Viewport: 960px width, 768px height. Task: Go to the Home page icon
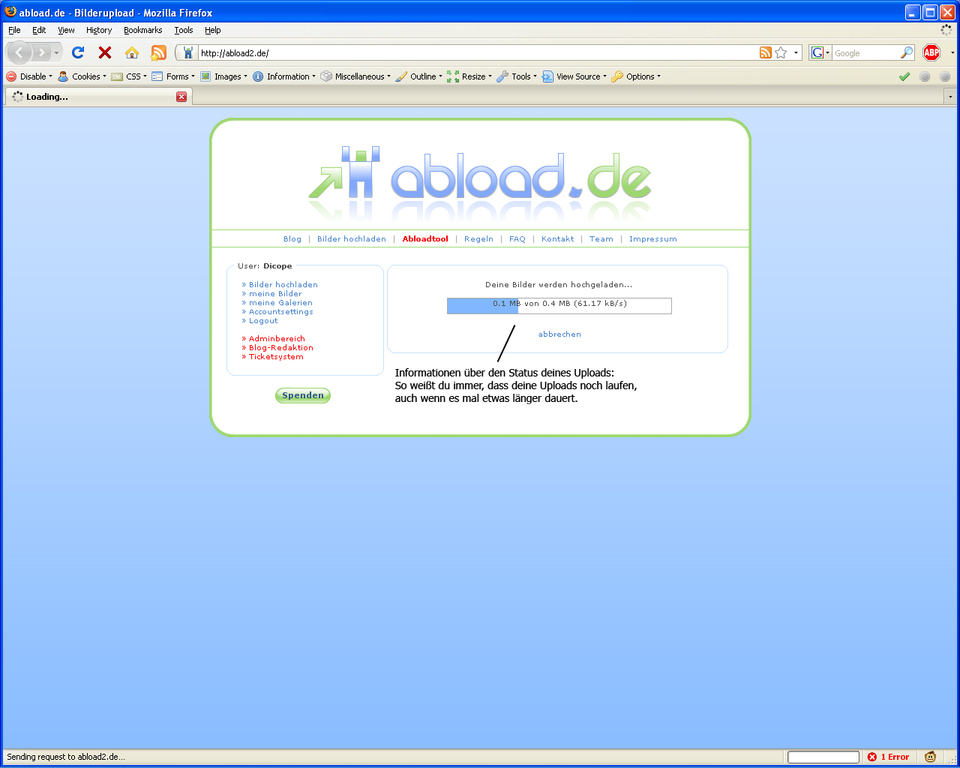[132, 53]
